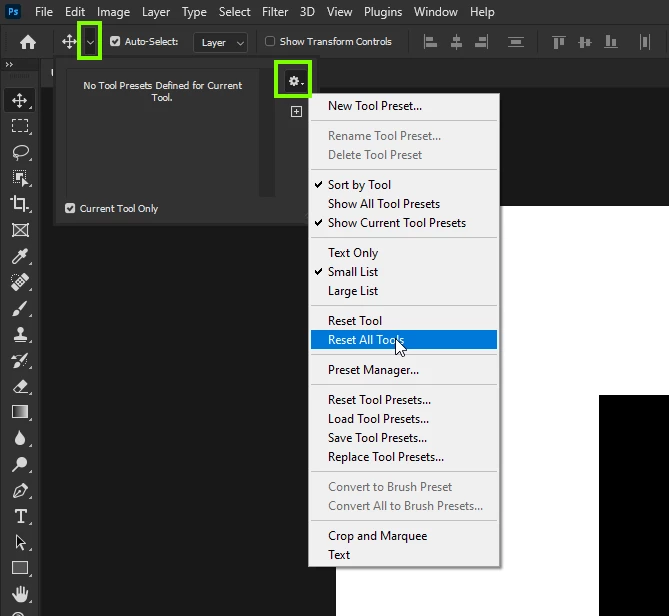Screen dimensions: 669x616
Task: Choose Save Tool Presets…
Action: [x=404, y=438]
